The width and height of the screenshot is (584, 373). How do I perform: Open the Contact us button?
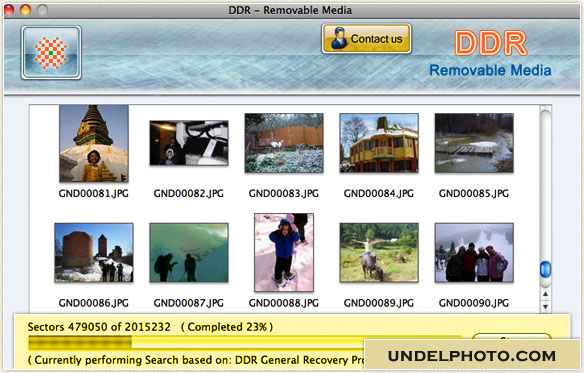(x=366, y=39)
